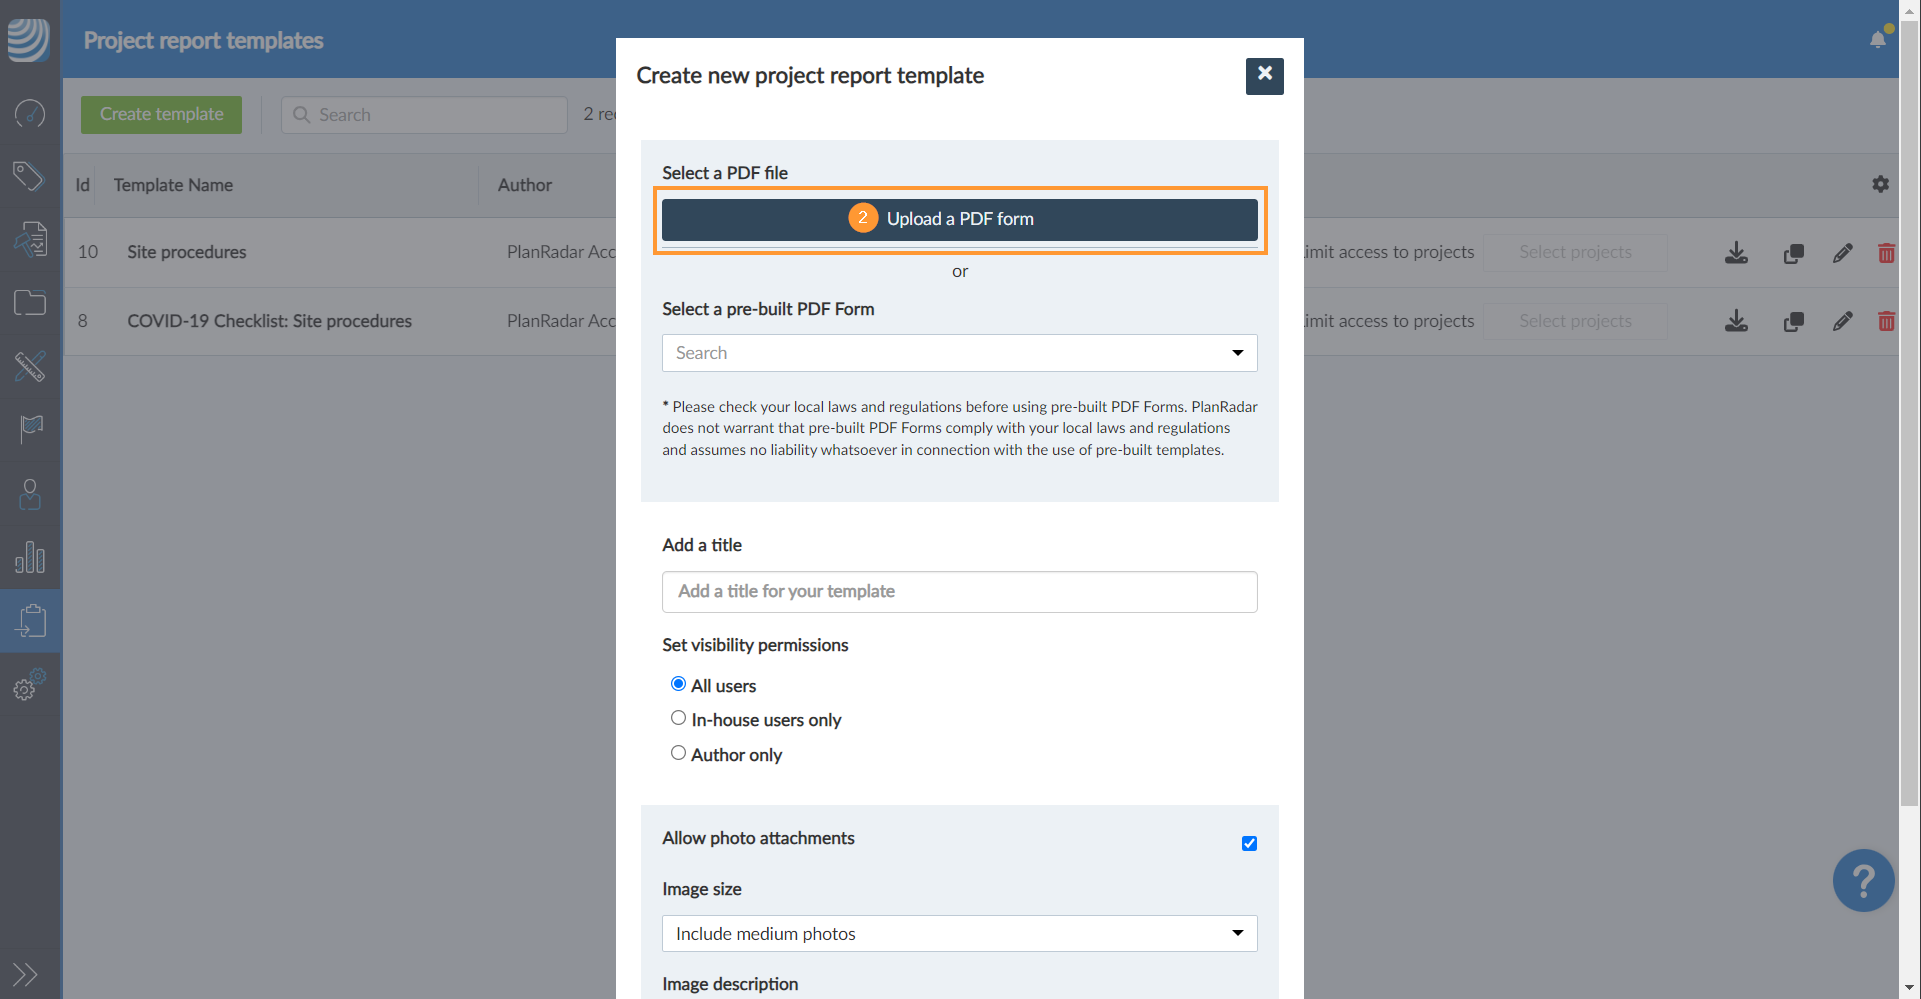The image size is (1921, 999).
Task: Open the statistics bar chart icon
Action: coord(30,557)
